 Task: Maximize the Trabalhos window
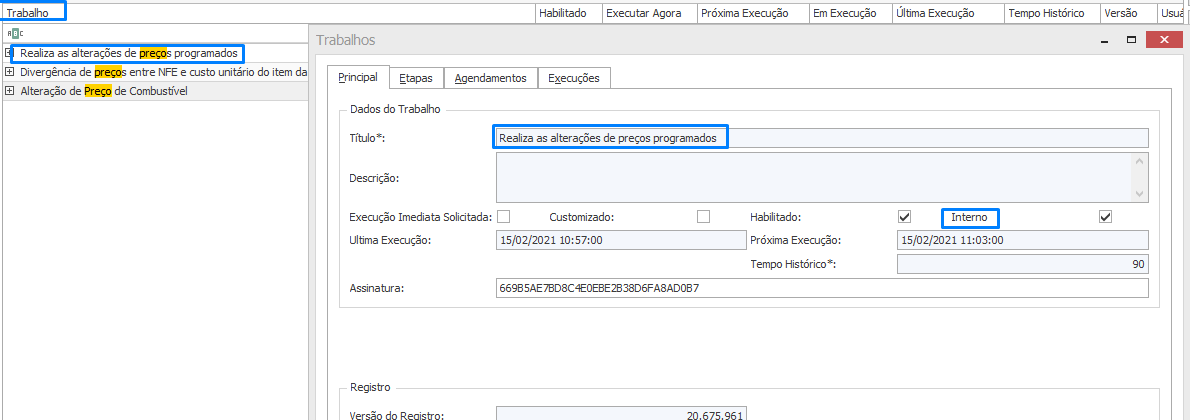1132,40
